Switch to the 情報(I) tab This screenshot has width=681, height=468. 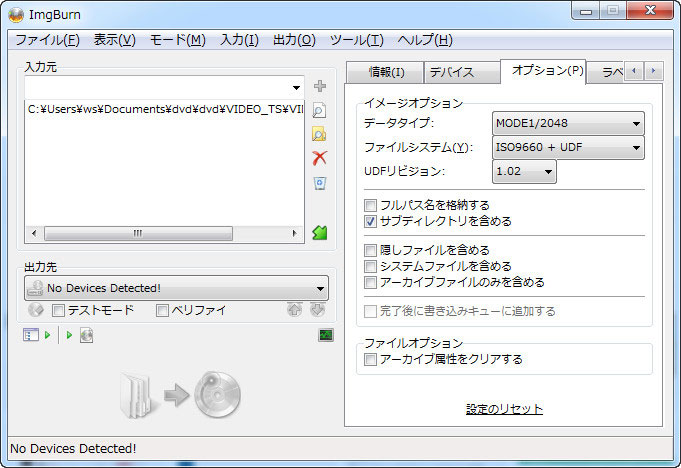click(385, 72)
